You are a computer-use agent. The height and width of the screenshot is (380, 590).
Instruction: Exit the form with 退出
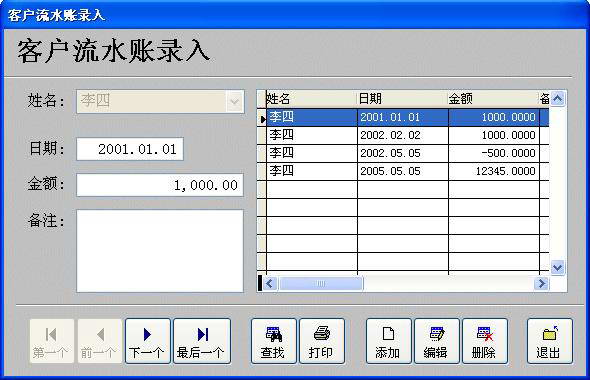coord(550,341)
